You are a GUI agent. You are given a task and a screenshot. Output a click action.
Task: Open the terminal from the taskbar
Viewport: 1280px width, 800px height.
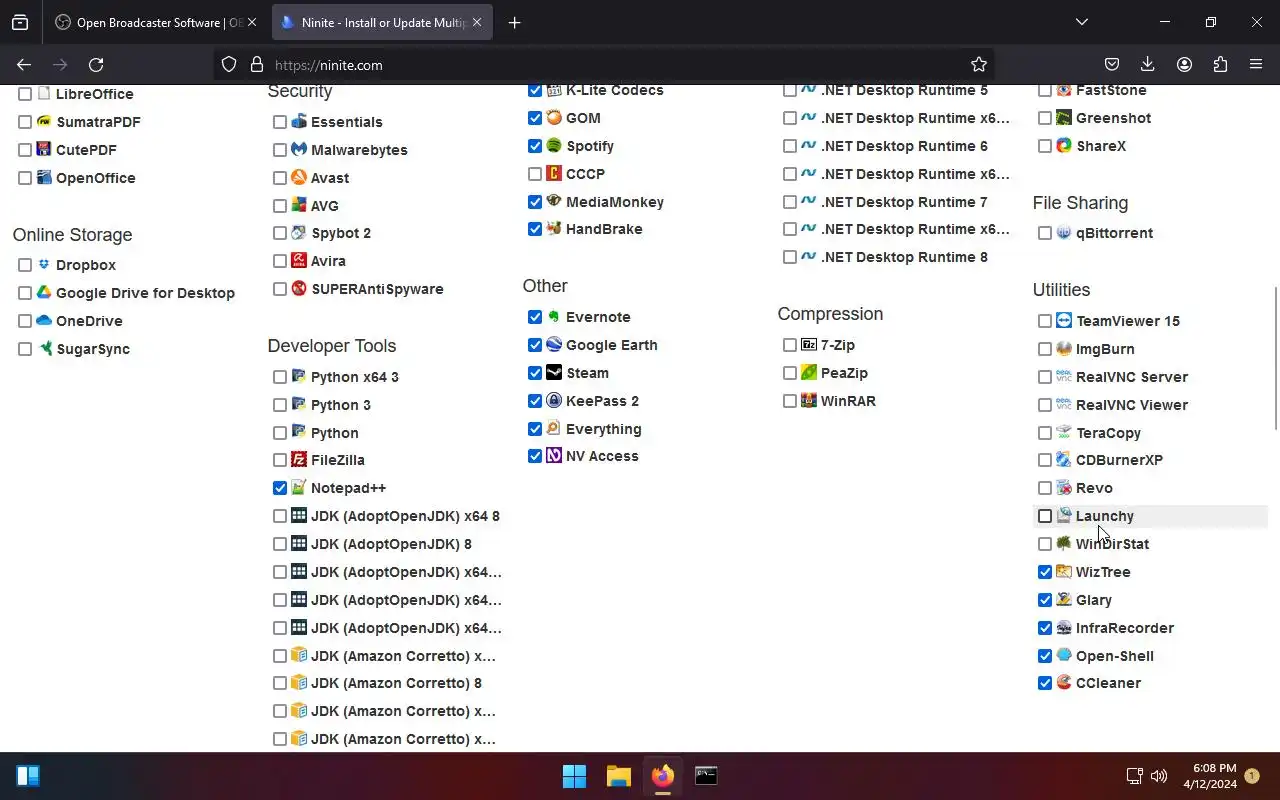point(706,776)
